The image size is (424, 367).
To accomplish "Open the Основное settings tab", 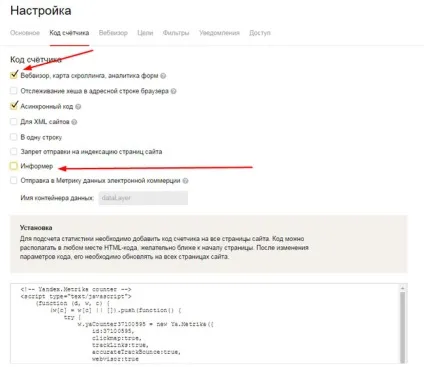I will [x=25, y=33].
